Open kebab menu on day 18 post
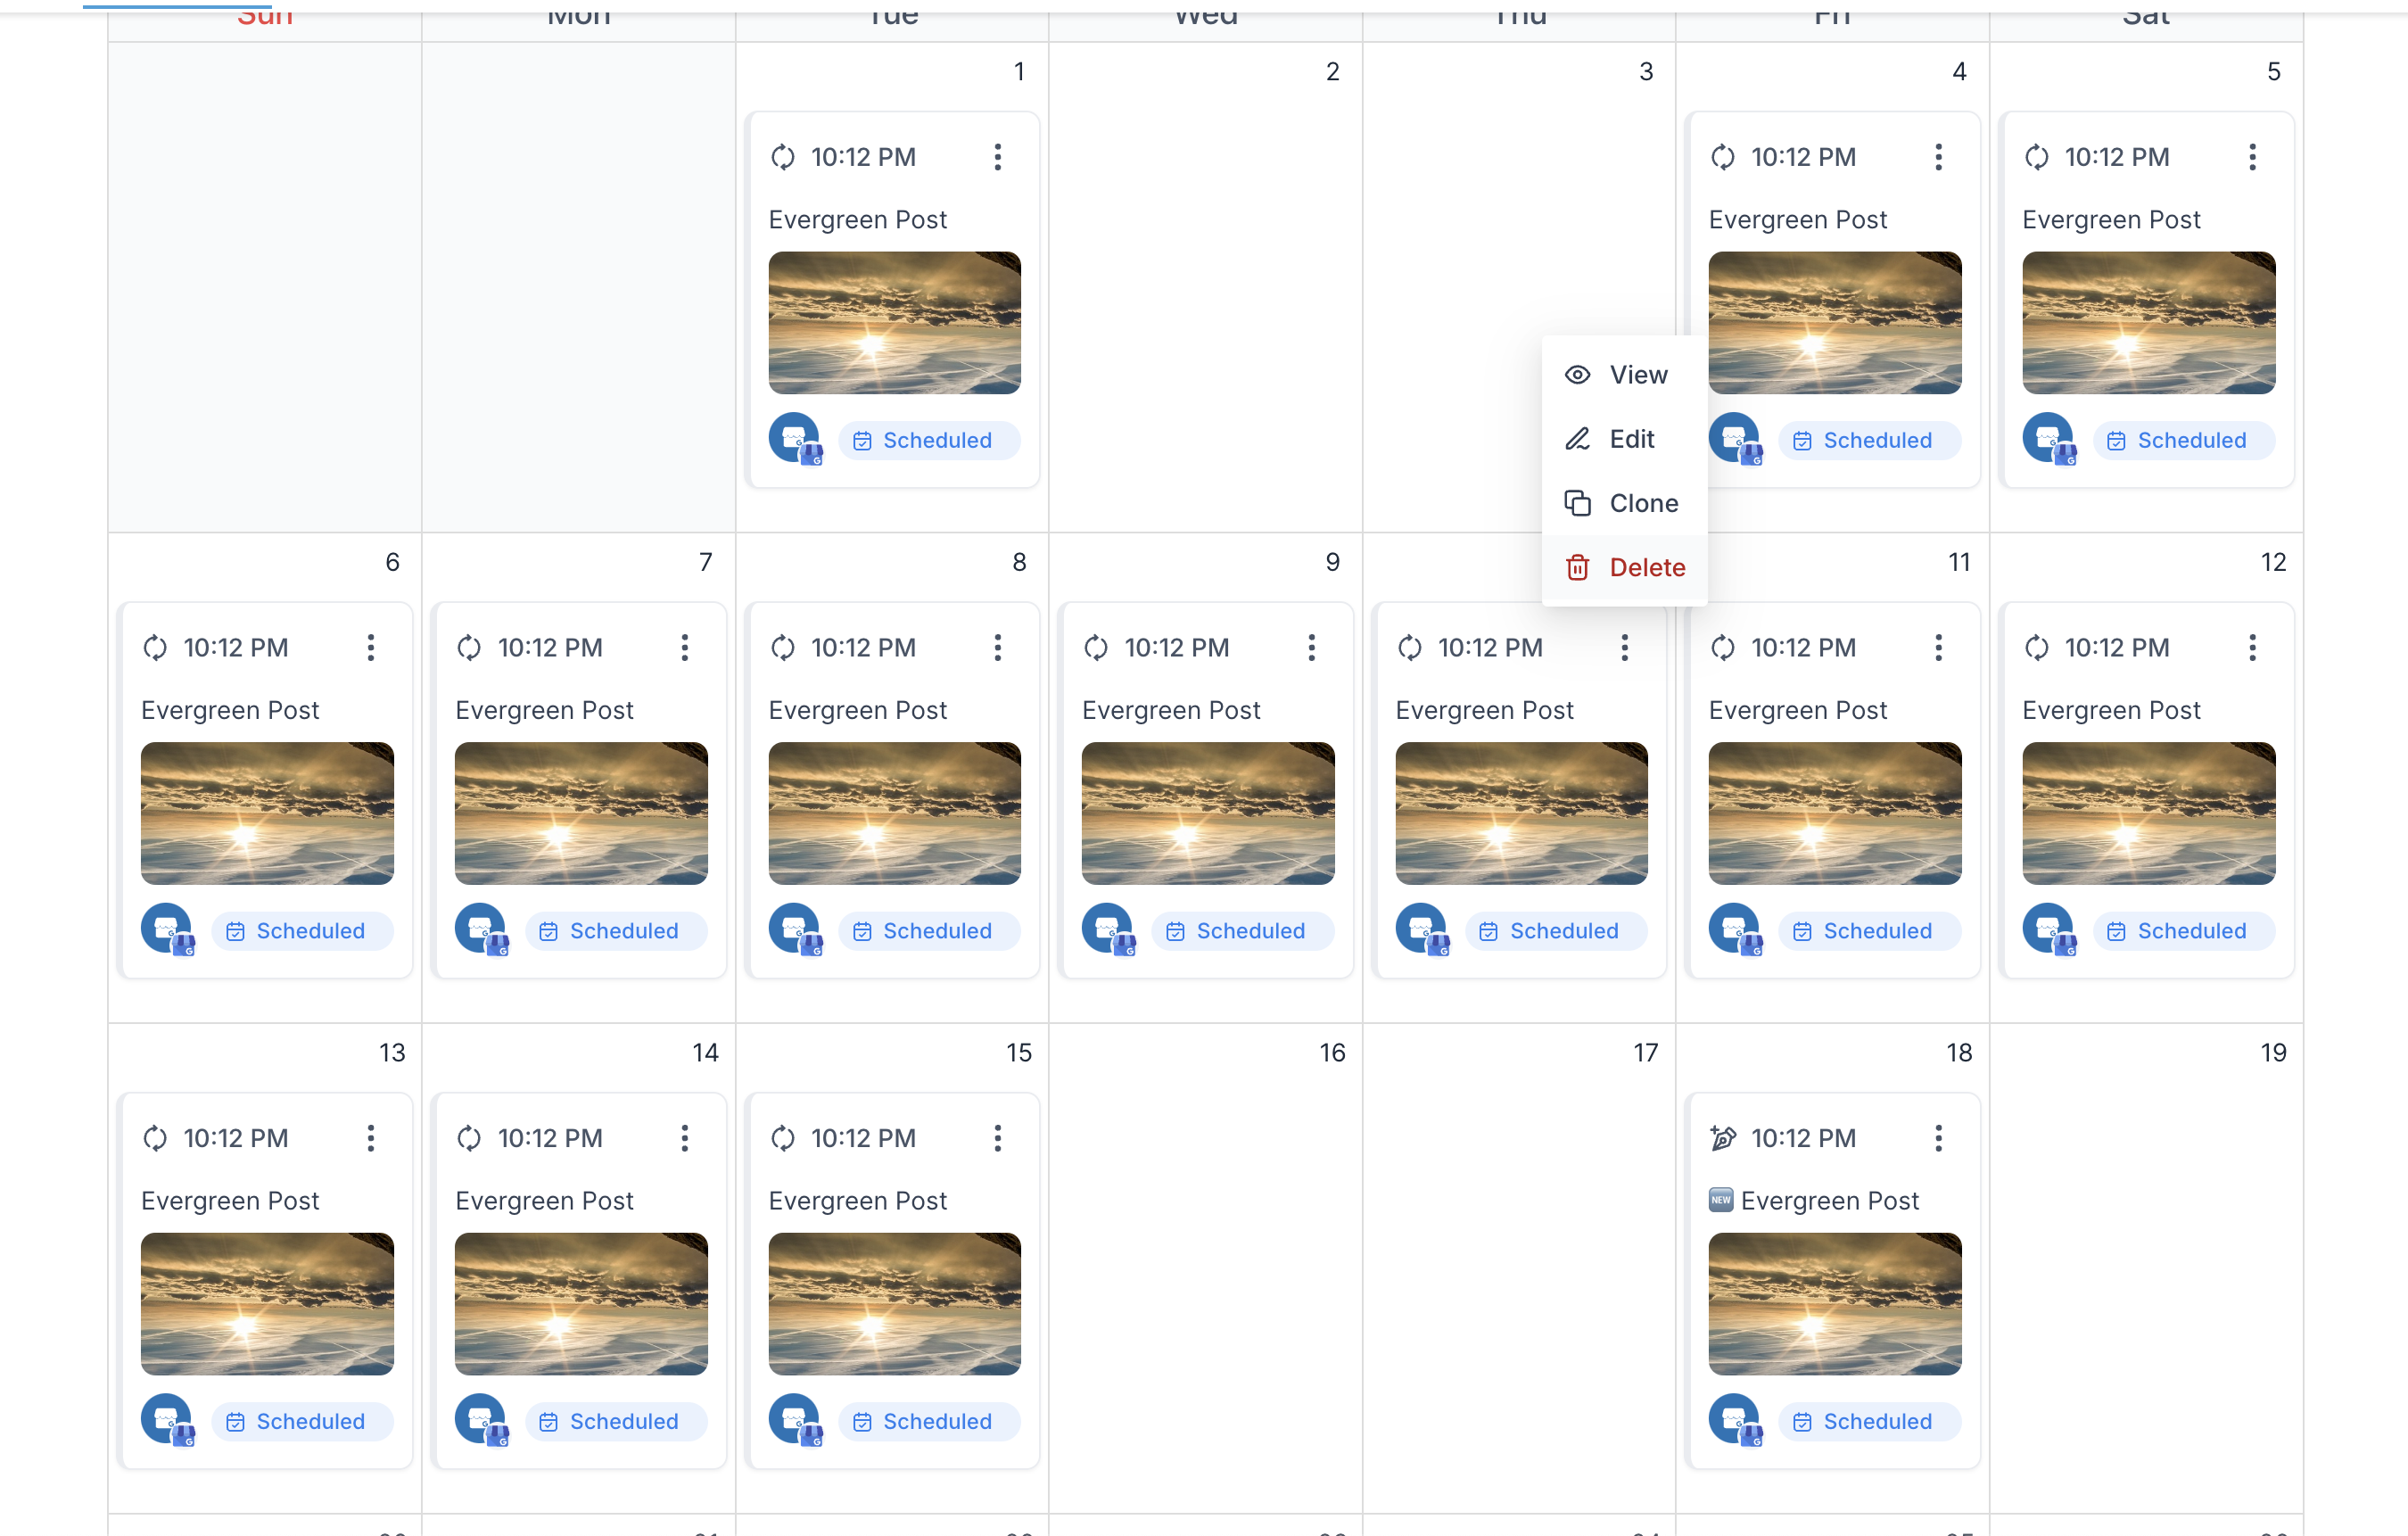The height and width of the screenshot is (1536, 2408). point(1938,1138)
